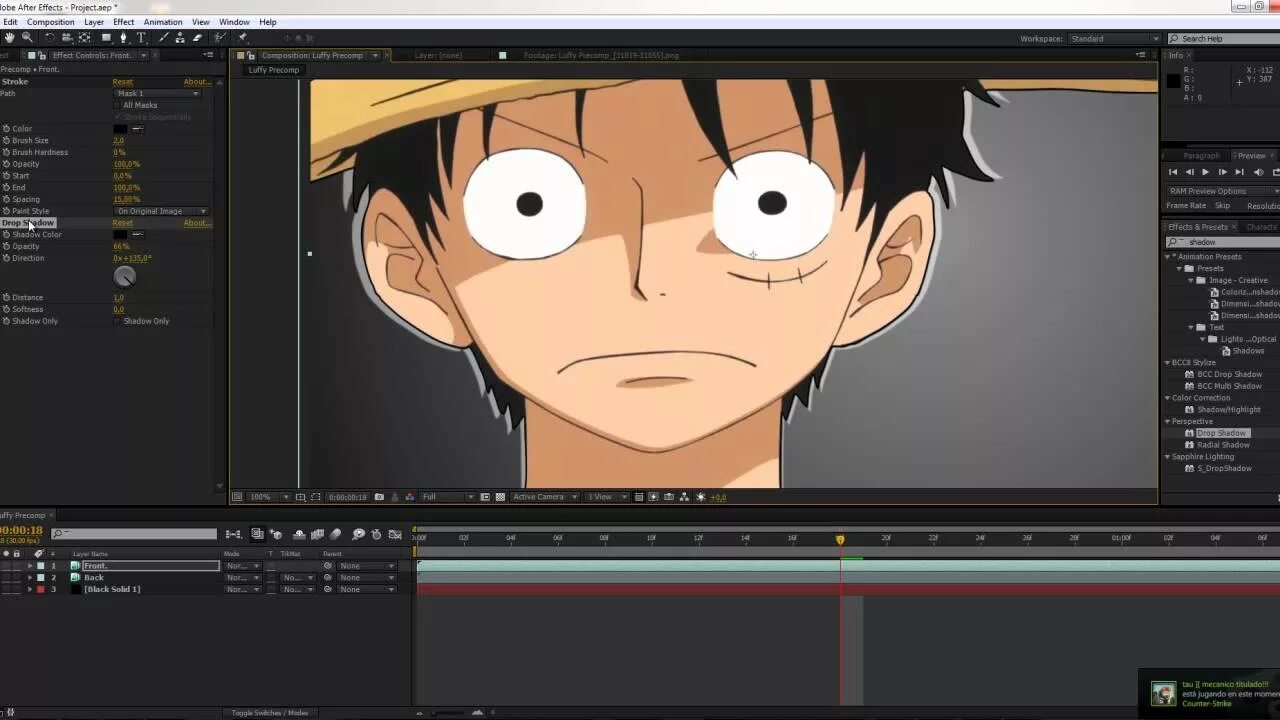Enable Draft 3D in timeline

[277, 535]
